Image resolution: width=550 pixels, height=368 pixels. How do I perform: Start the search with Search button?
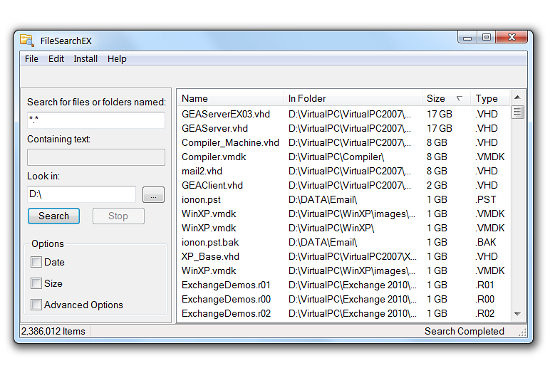(54, 216)
